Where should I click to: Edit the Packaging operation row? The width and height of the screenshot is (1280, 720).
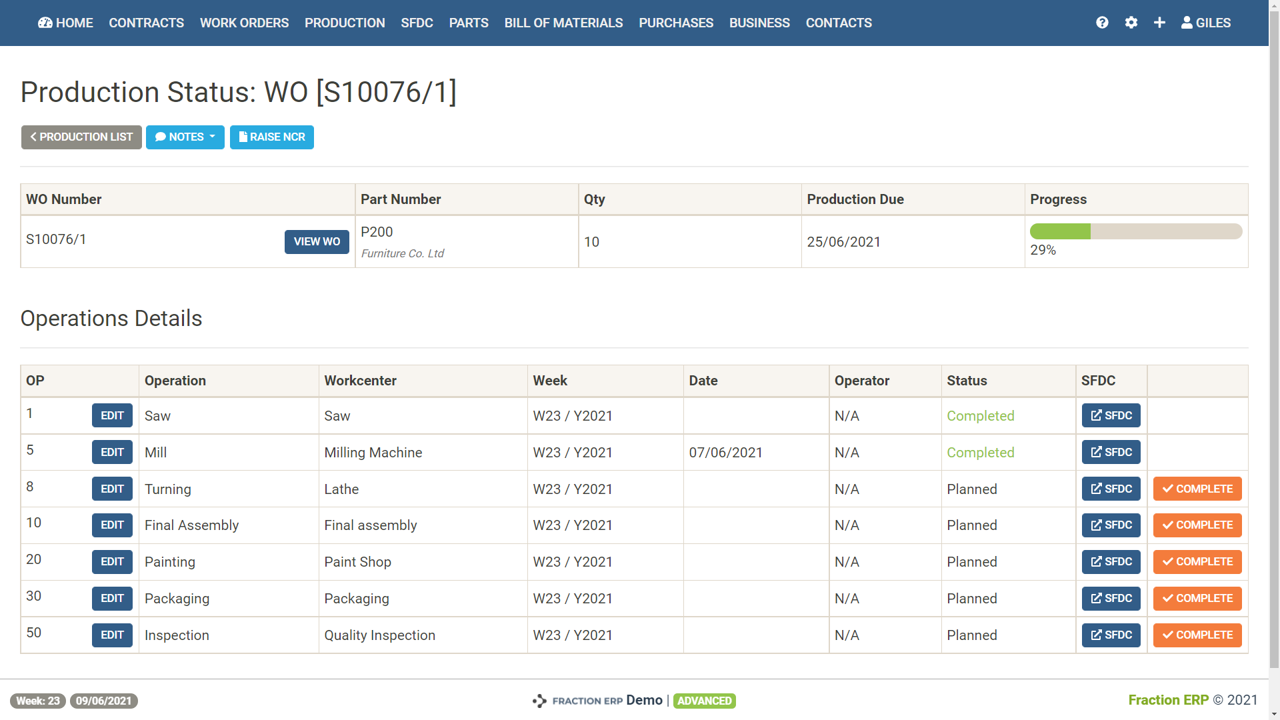click(x=112, y=598)
